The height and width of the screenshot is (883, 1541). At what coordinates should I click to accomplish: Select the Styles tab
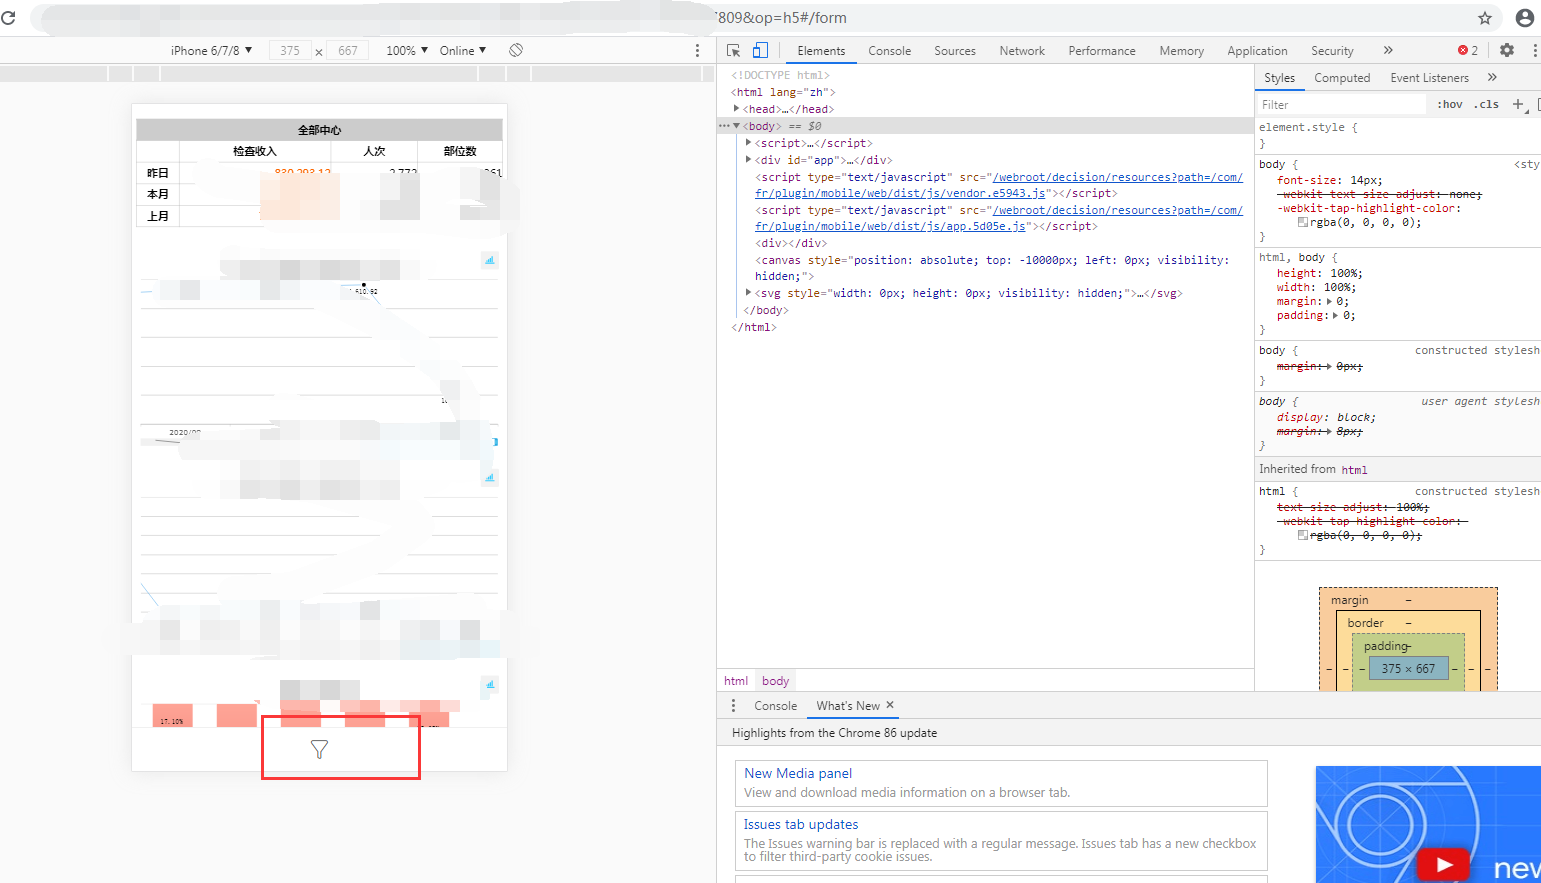[x=1279, y=77]
